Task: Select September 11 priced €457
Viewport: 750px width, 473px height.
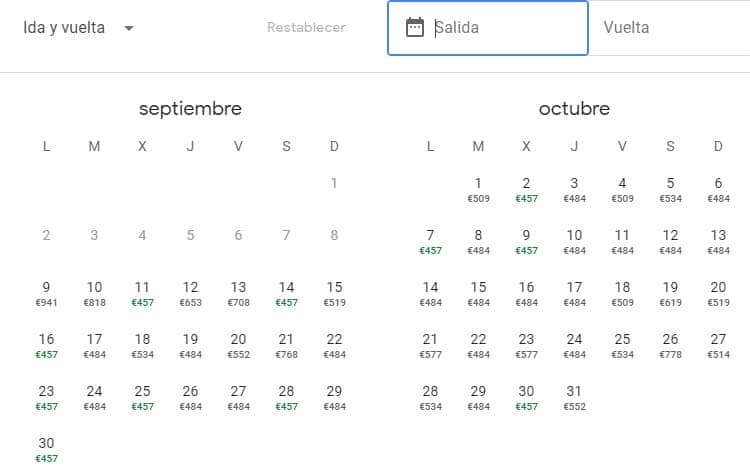Action: tap(142, 293)
